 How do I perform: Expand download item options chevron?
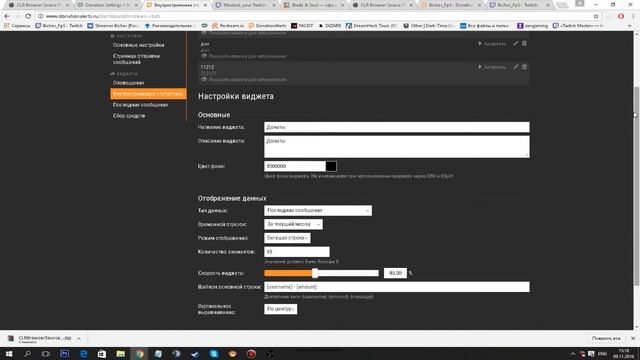pos(79,338)
